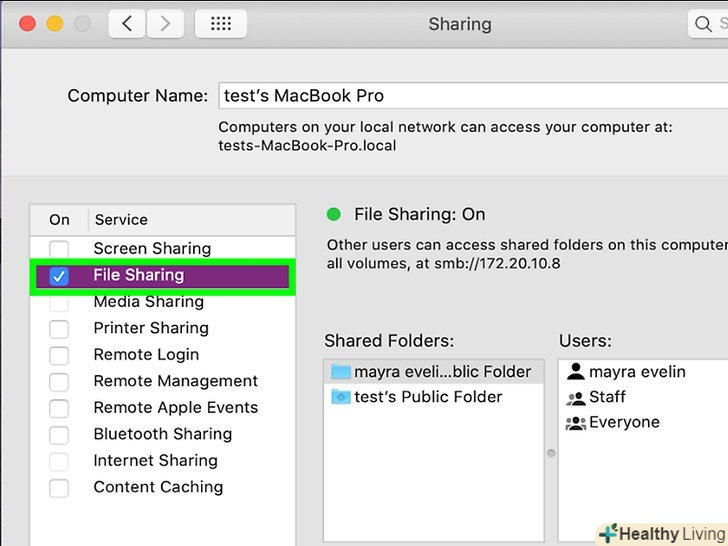Select Remote Apple Events service row
This screenshot has width=728, height=546.
click(x=175, y=408)
